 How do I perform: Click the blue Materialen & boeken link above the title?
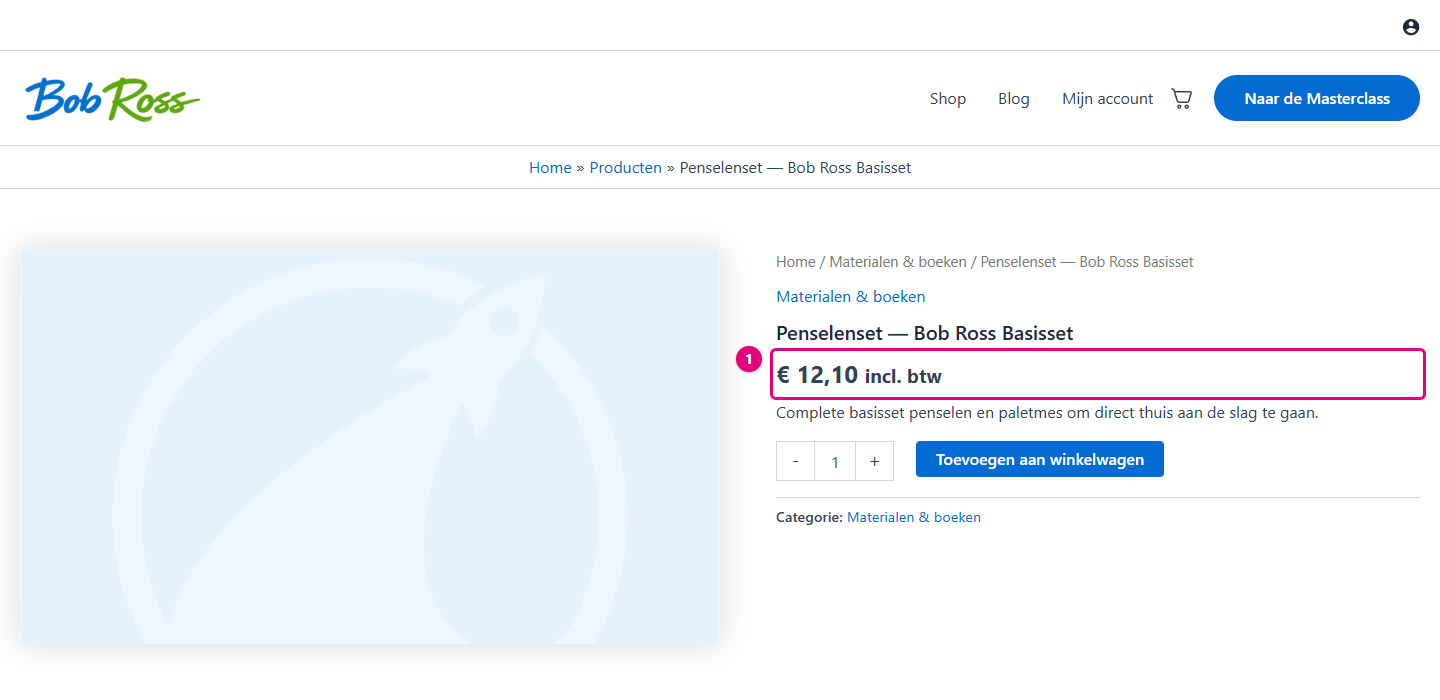coord(851,296)
